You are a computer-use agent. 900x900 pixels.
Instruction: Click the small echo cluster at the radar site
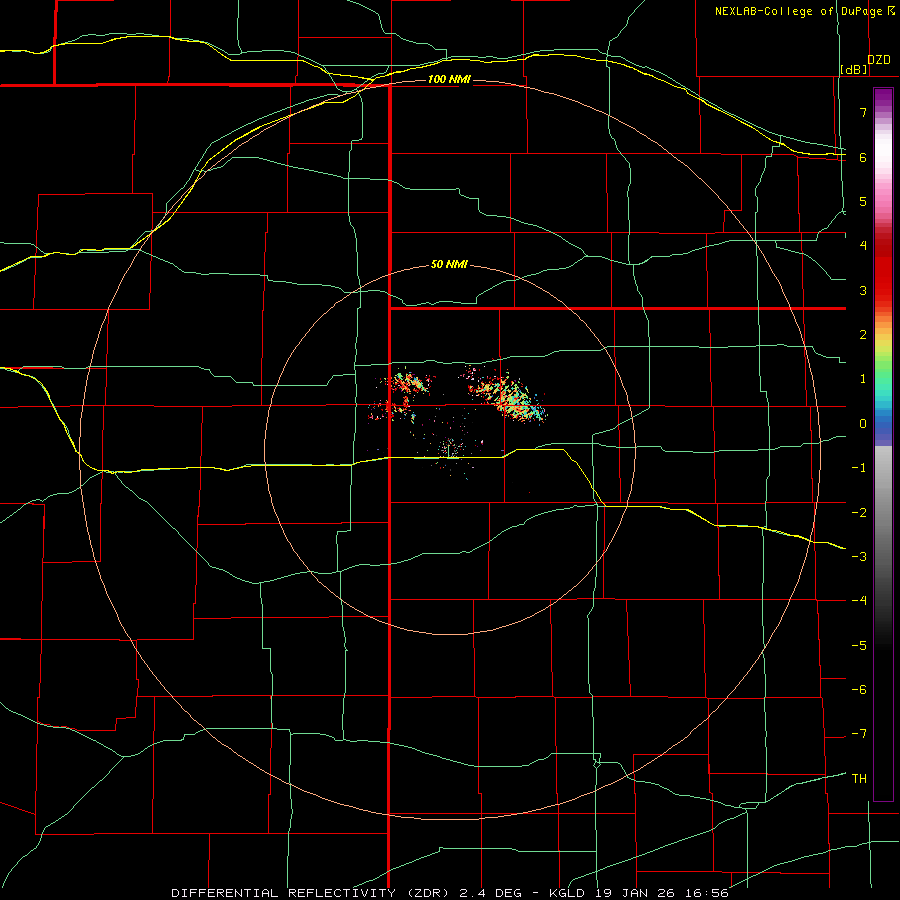coord(451,449)
